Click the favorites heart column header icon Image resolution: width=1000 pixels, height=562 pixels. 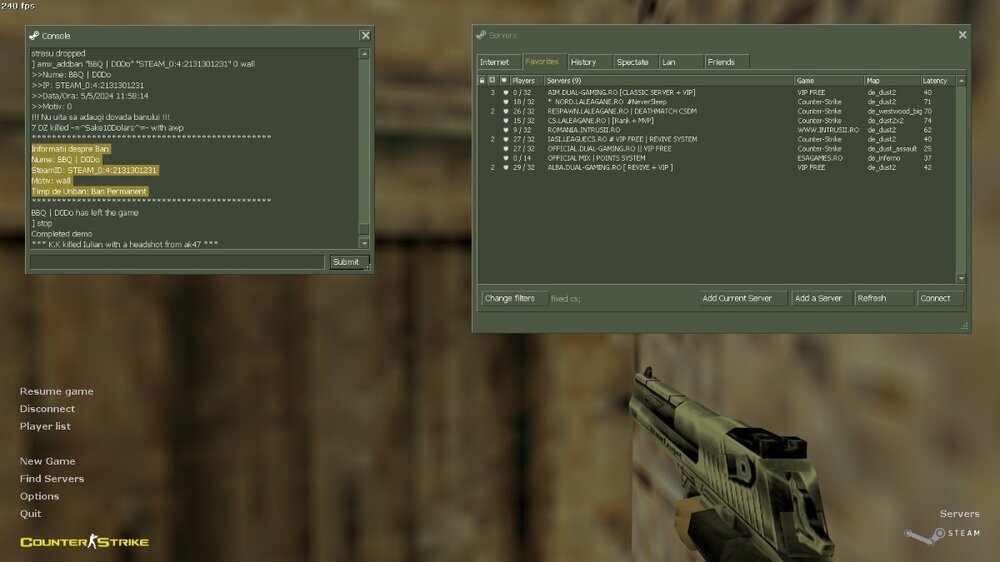[x=504, y=80]
